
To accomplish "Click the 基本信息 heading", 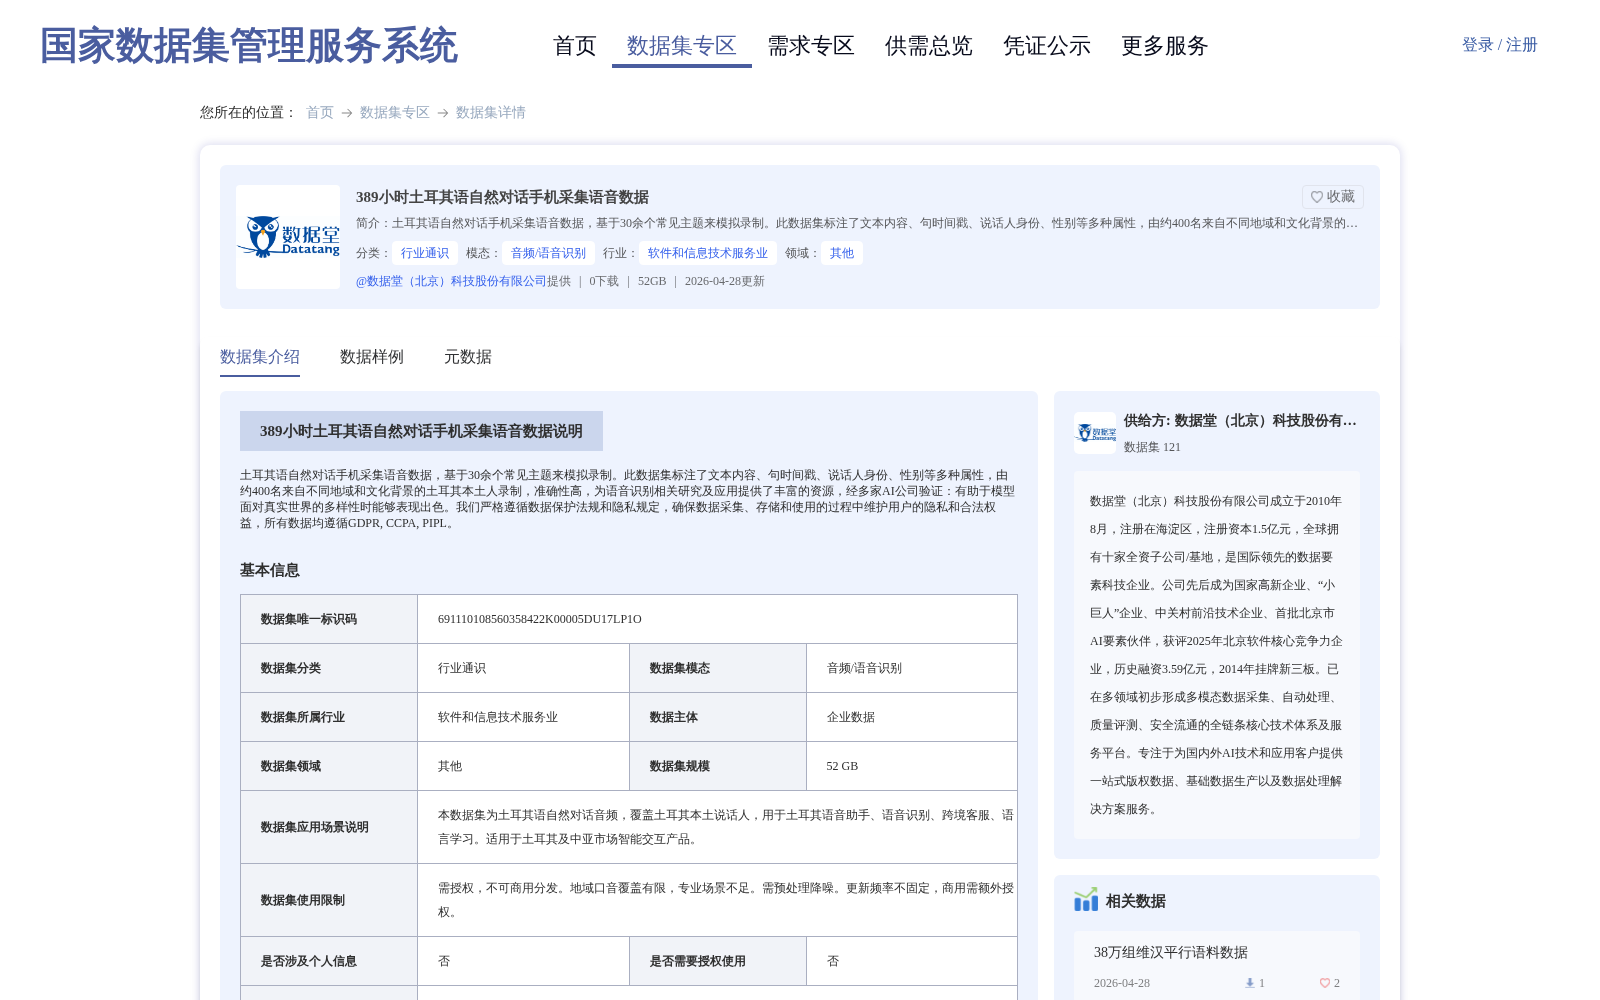I will pos(270,570).
